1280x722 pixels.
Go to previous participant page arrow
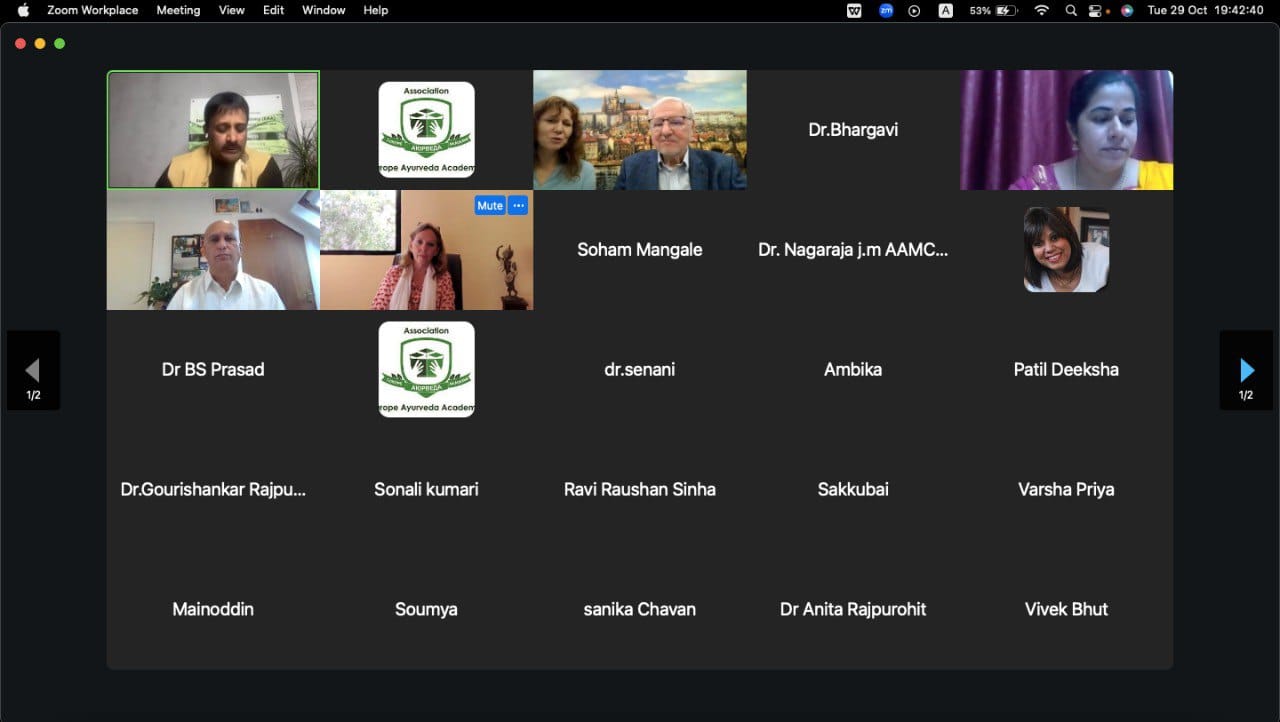(x=33, y=371)
